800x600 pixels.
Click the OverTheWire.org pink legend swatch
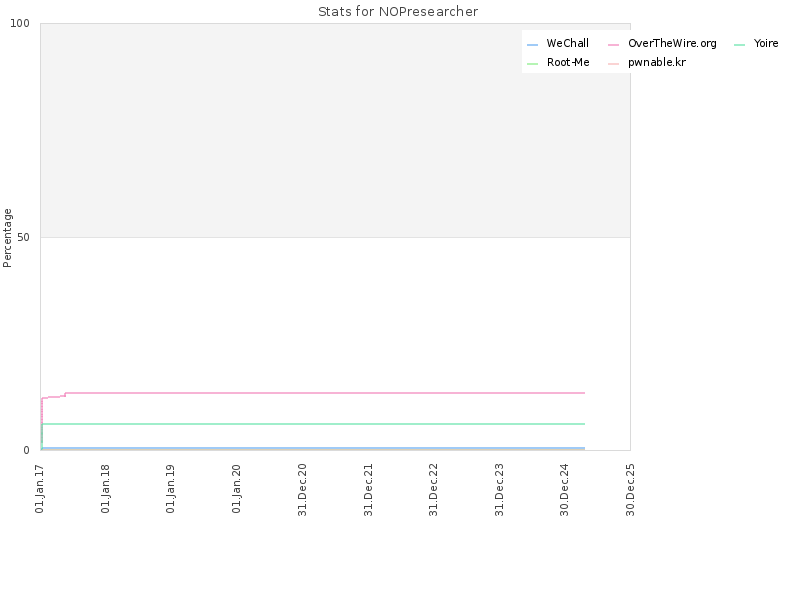[x=613, y=45]
